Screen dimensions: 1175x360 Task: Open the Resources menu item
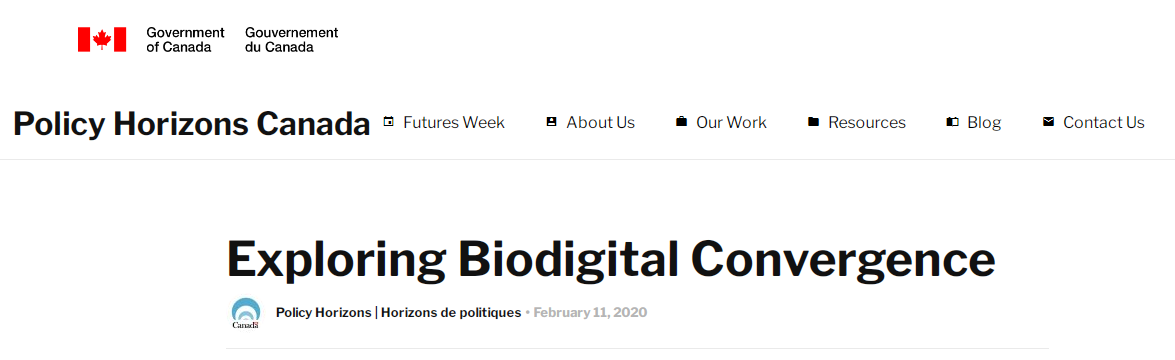click(x=867, y=122)
